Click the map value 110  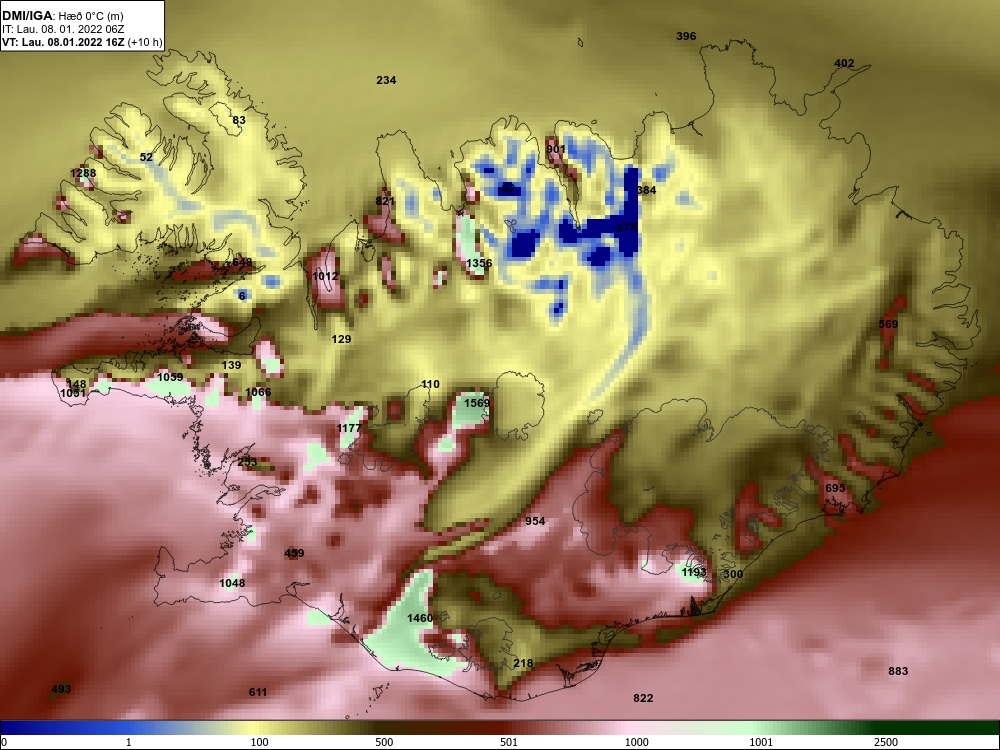[x=430, y=384]
